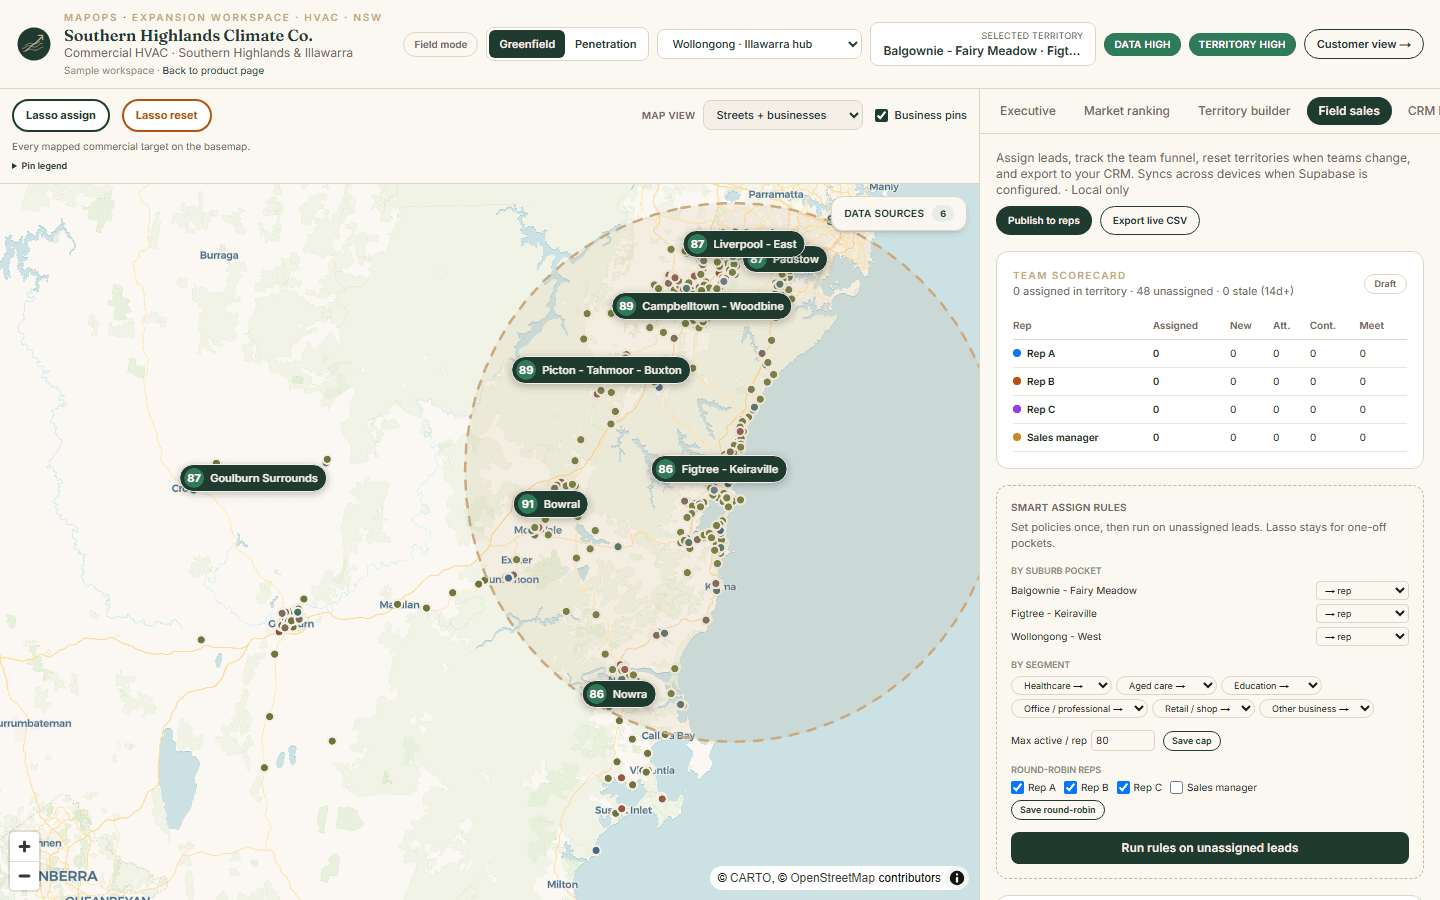Select the Figtree - Keiraville 86 pin
The height and width of the screenshot is (900, 1440).
[719, 469]
